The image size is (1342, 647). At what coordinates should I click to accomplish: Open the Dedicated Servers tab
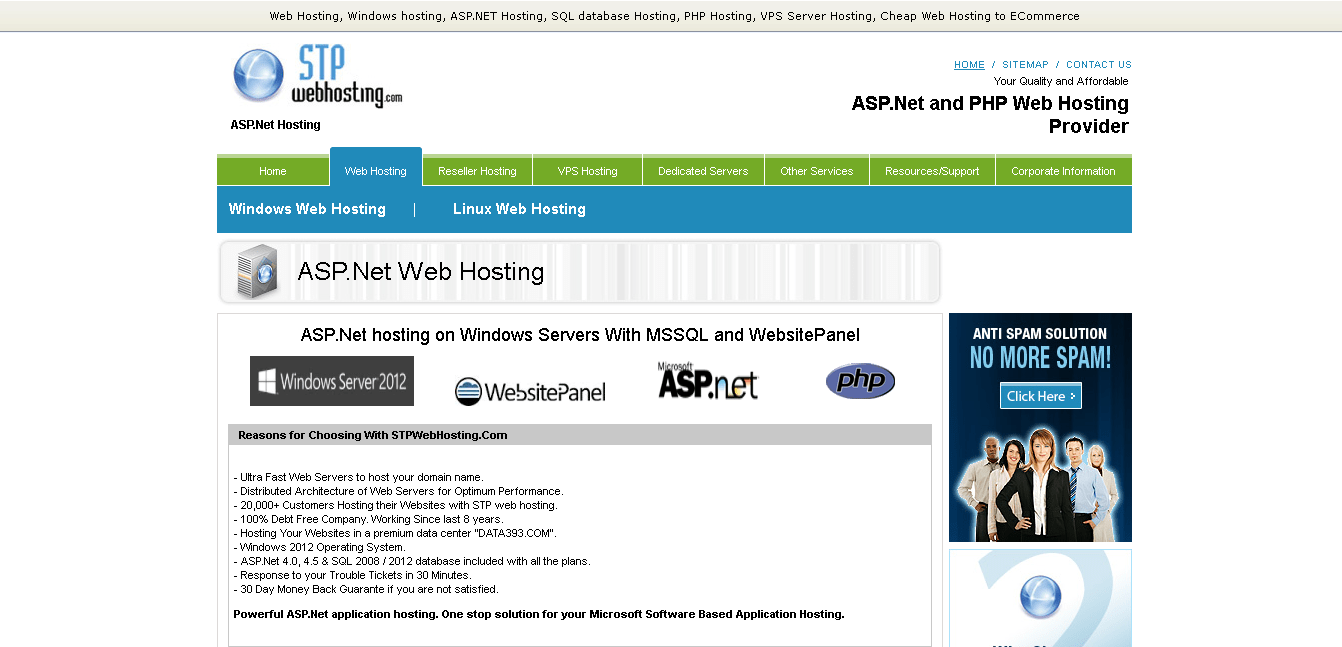click(x=703, y=171)
